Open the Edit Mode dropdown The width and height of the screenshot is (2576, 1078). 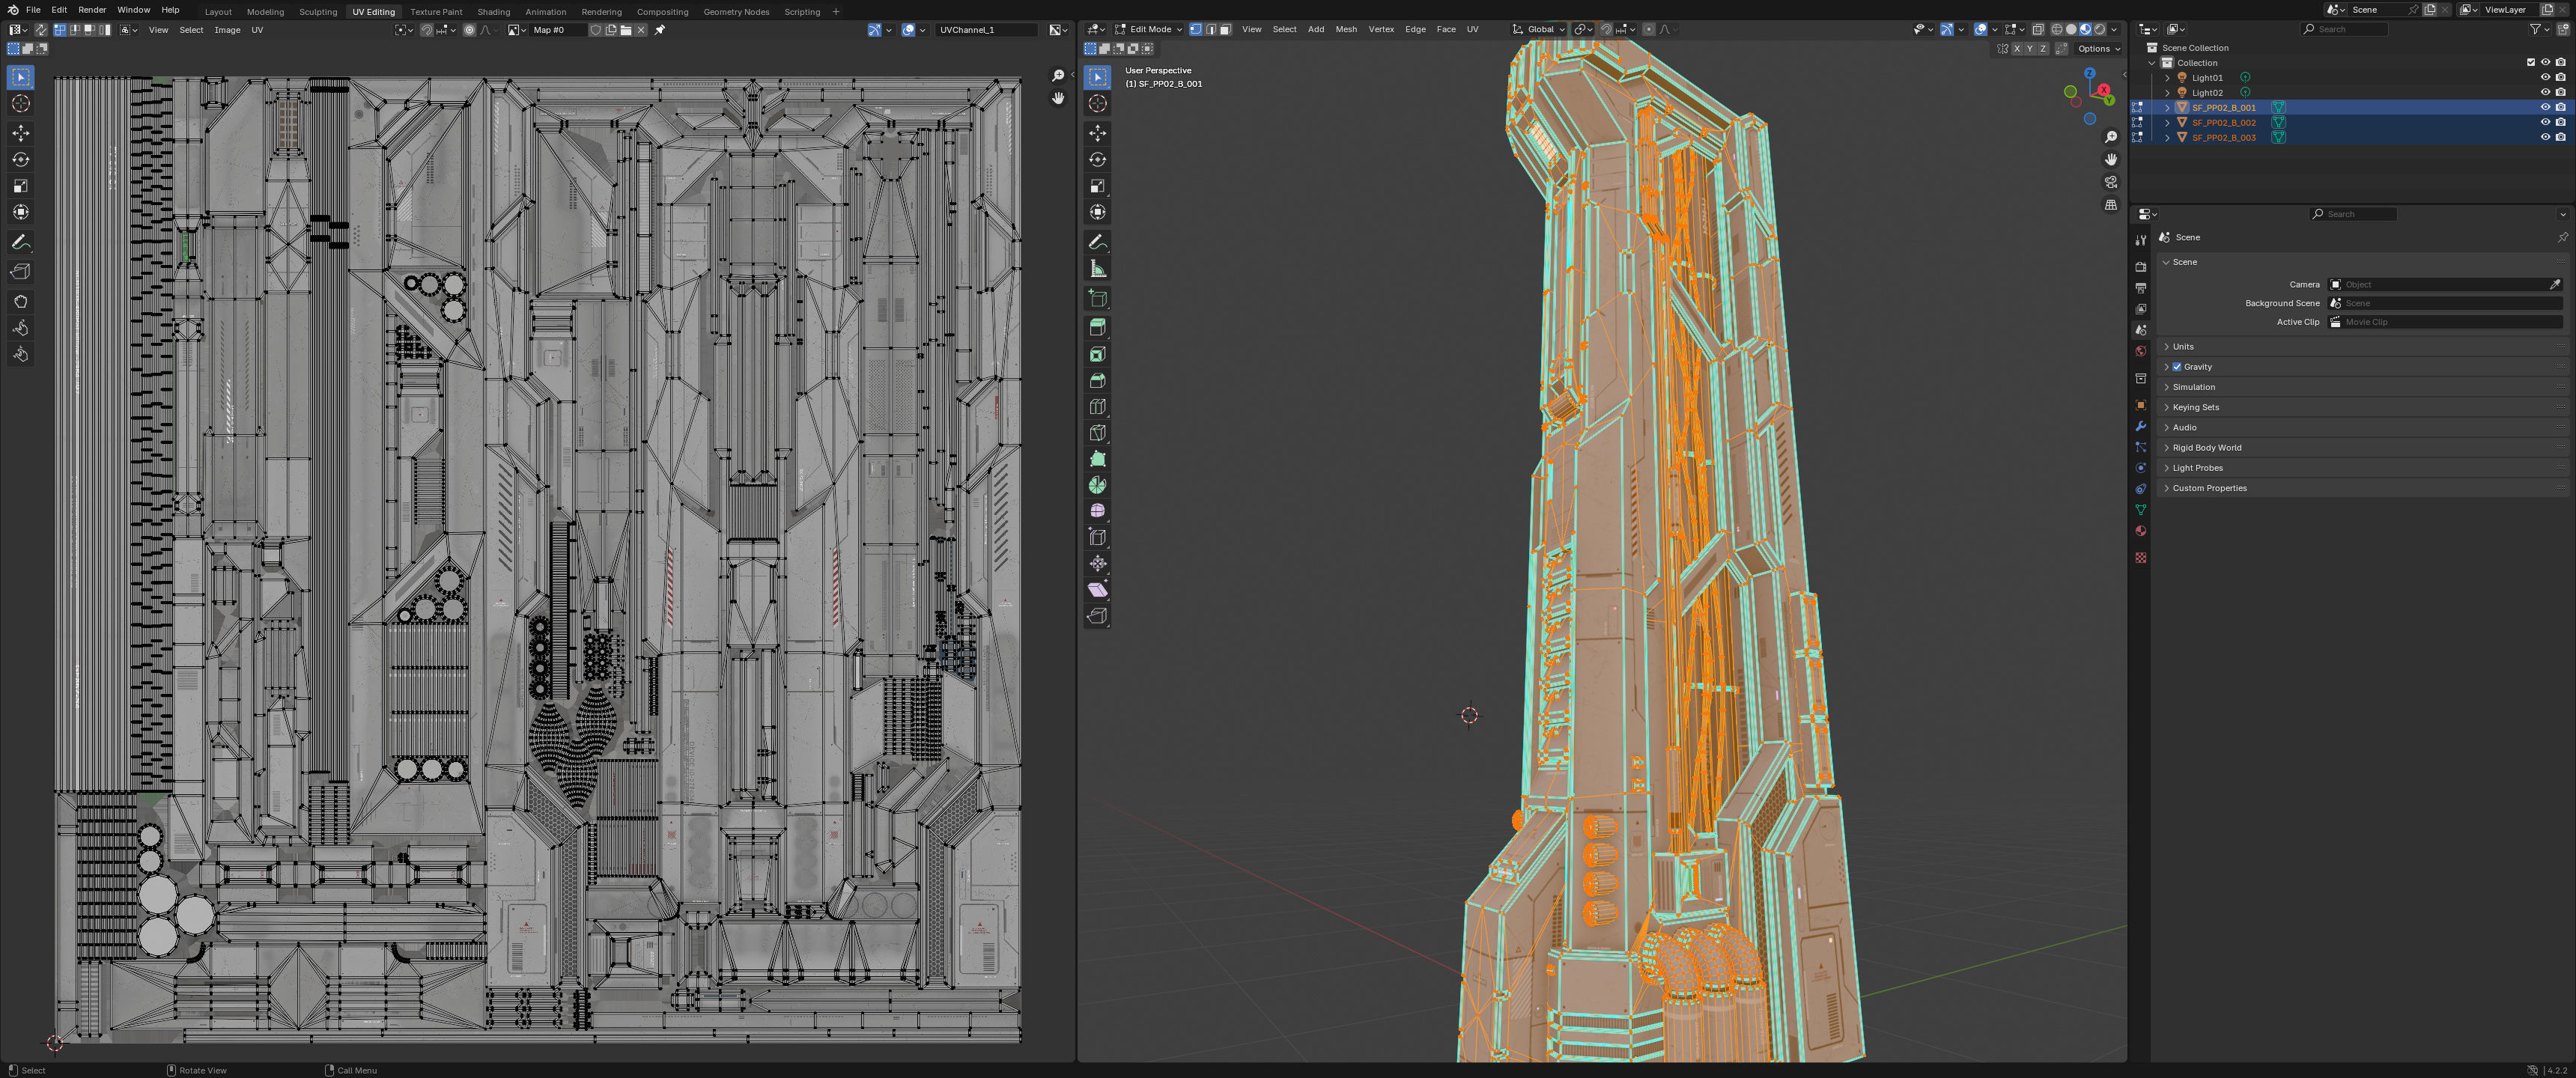click(x=1149, y=29)
